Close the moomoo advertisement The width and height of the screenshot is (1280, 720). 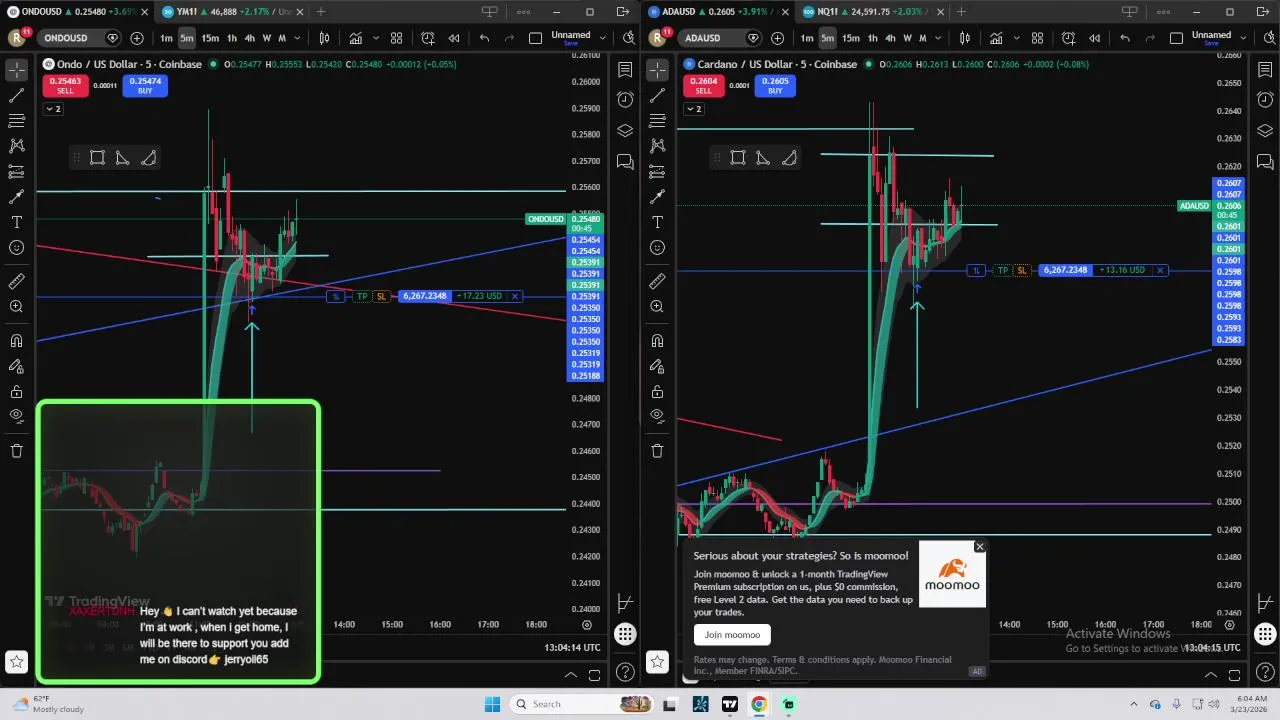(980, 547)
